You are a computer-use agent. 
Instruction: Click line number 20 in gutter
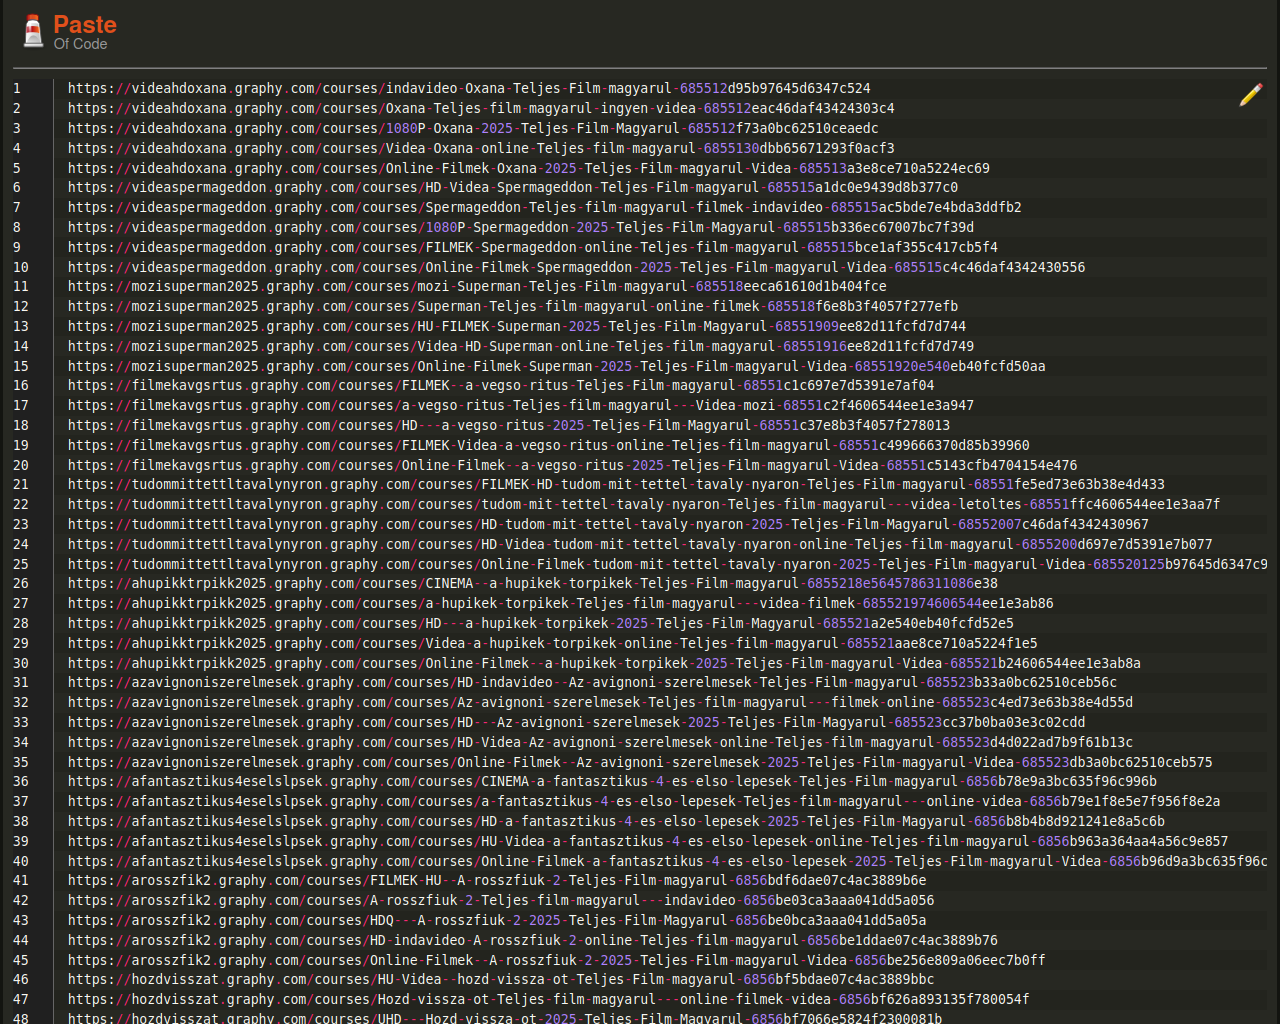pyautogui.click(x=21, y=465)
